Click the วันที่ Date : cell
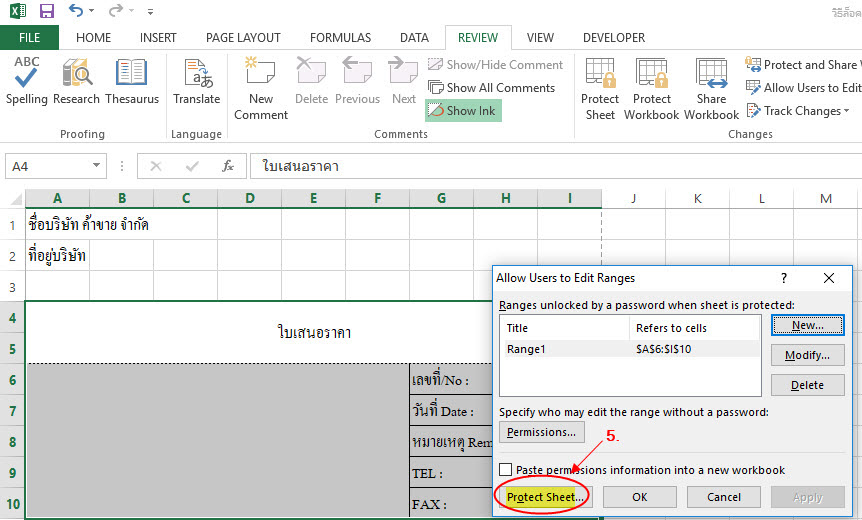The image size is (862, 520). [451, 411]
